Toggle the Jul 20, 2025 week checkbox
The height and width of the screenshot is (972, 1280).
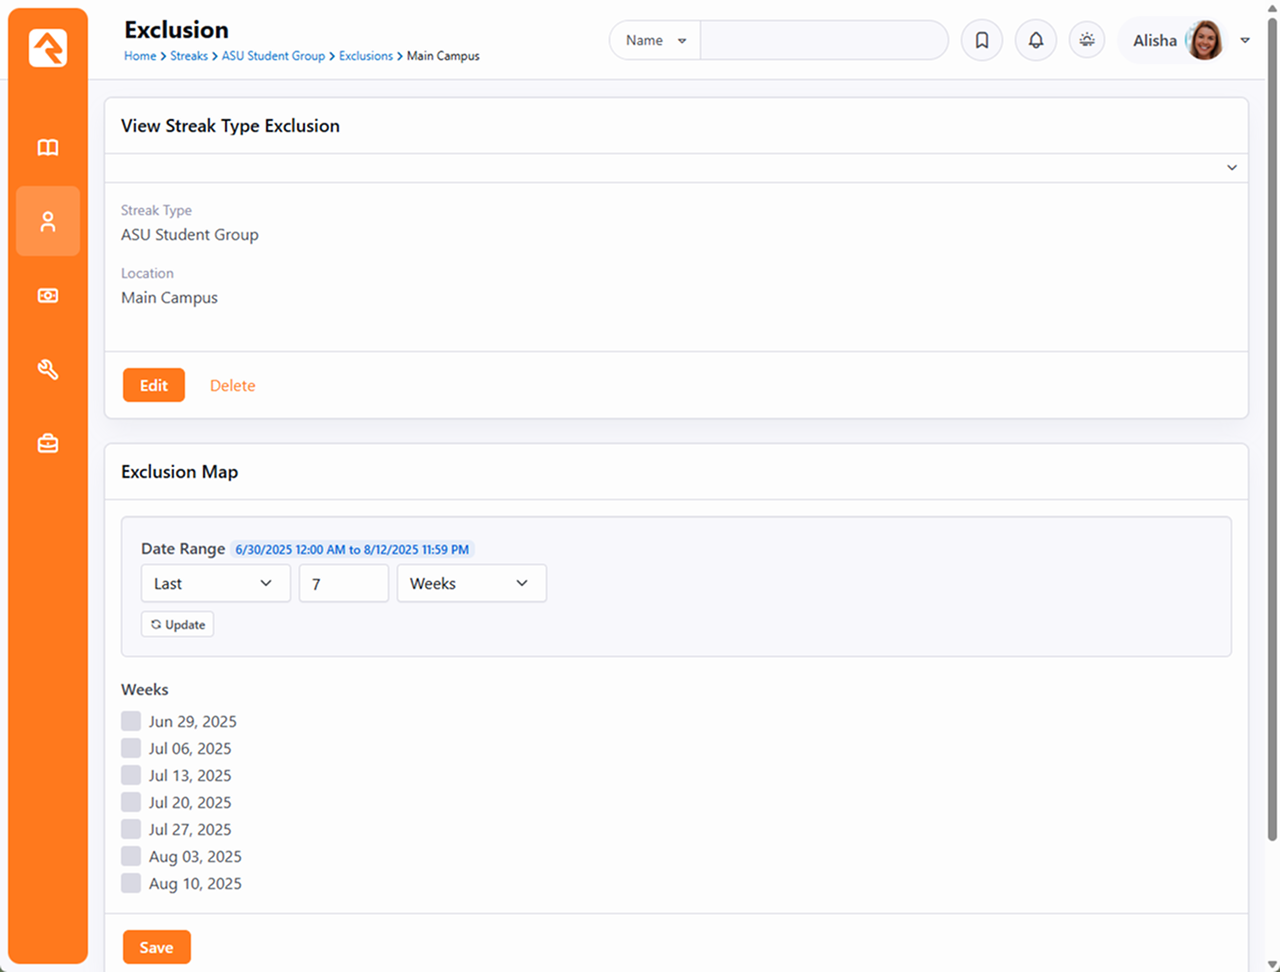coord(131,802)
